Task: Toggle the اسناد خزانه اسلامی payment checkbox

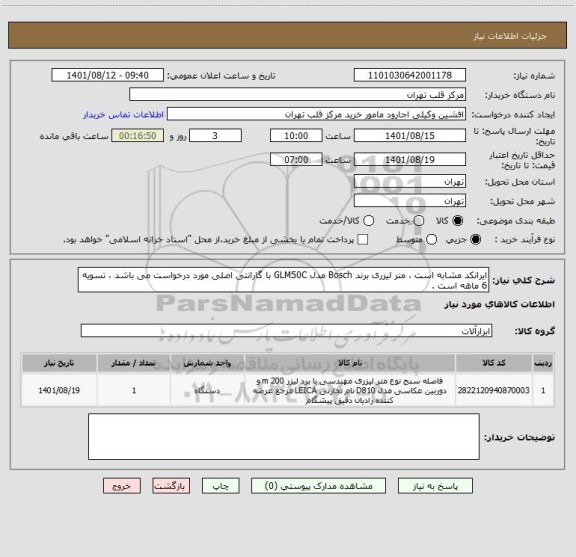Action: [x=363, y=240]
